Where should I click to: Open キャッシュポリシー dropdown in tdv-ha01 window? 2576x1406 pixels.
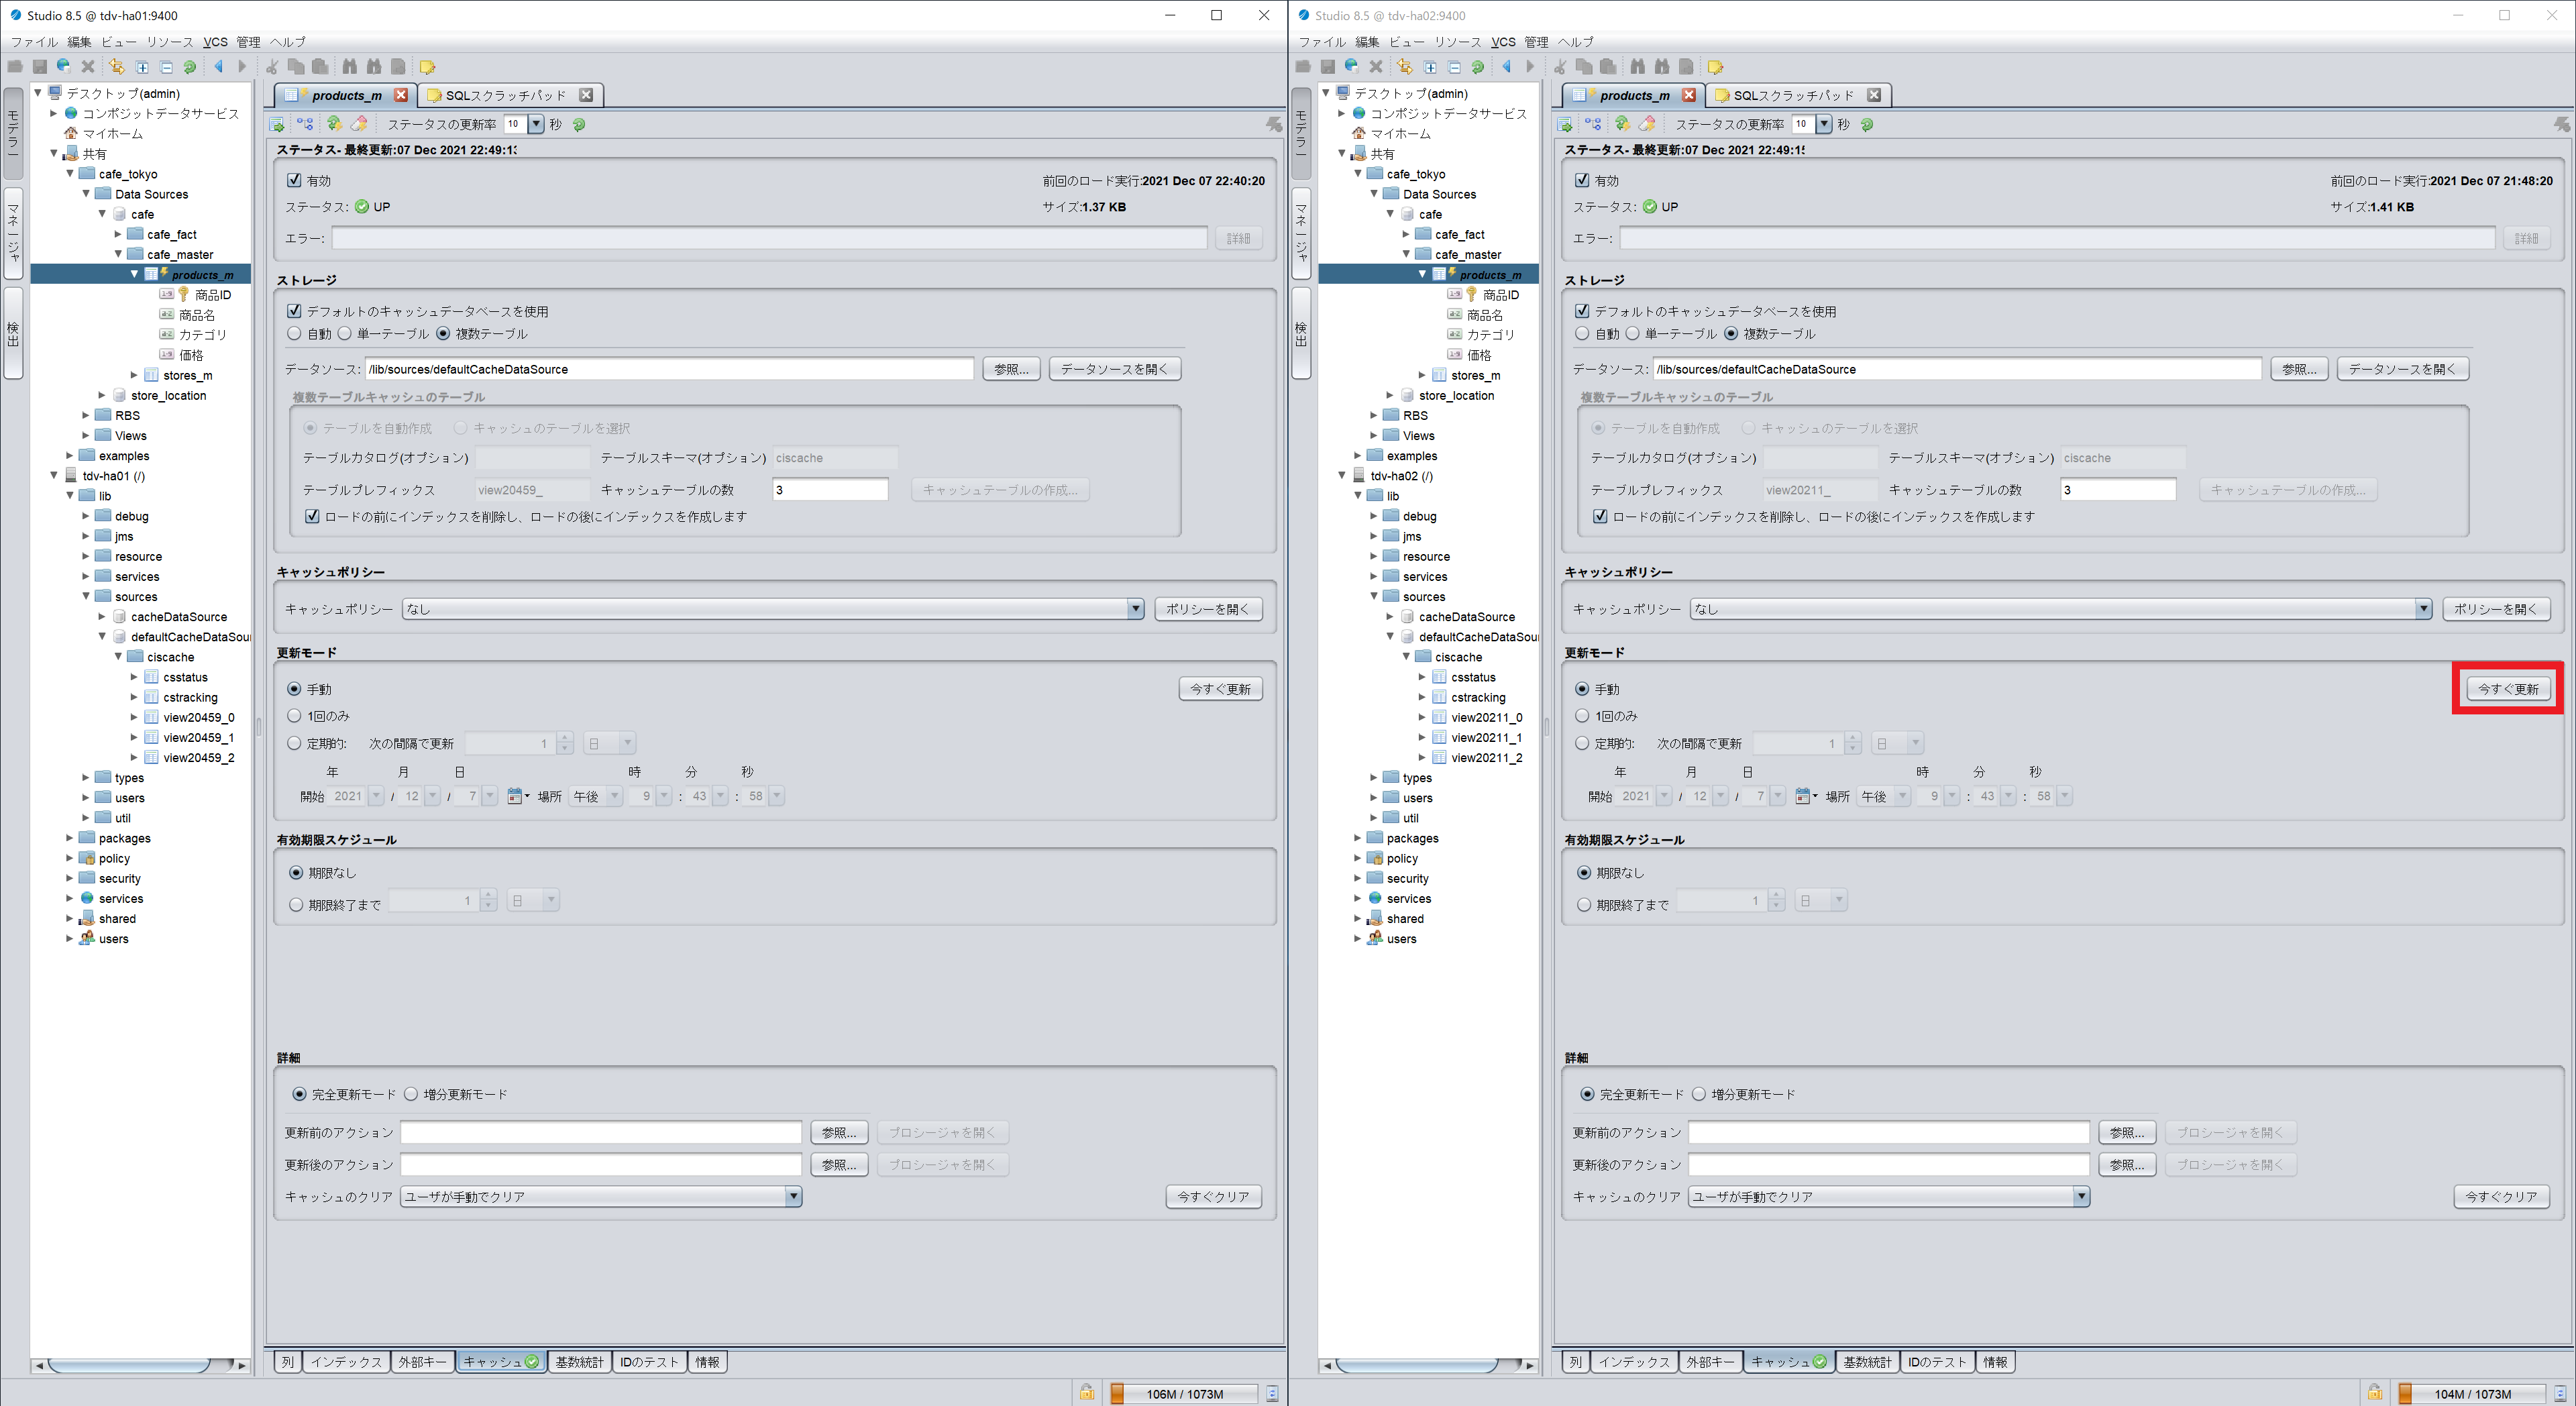point(773,609)
